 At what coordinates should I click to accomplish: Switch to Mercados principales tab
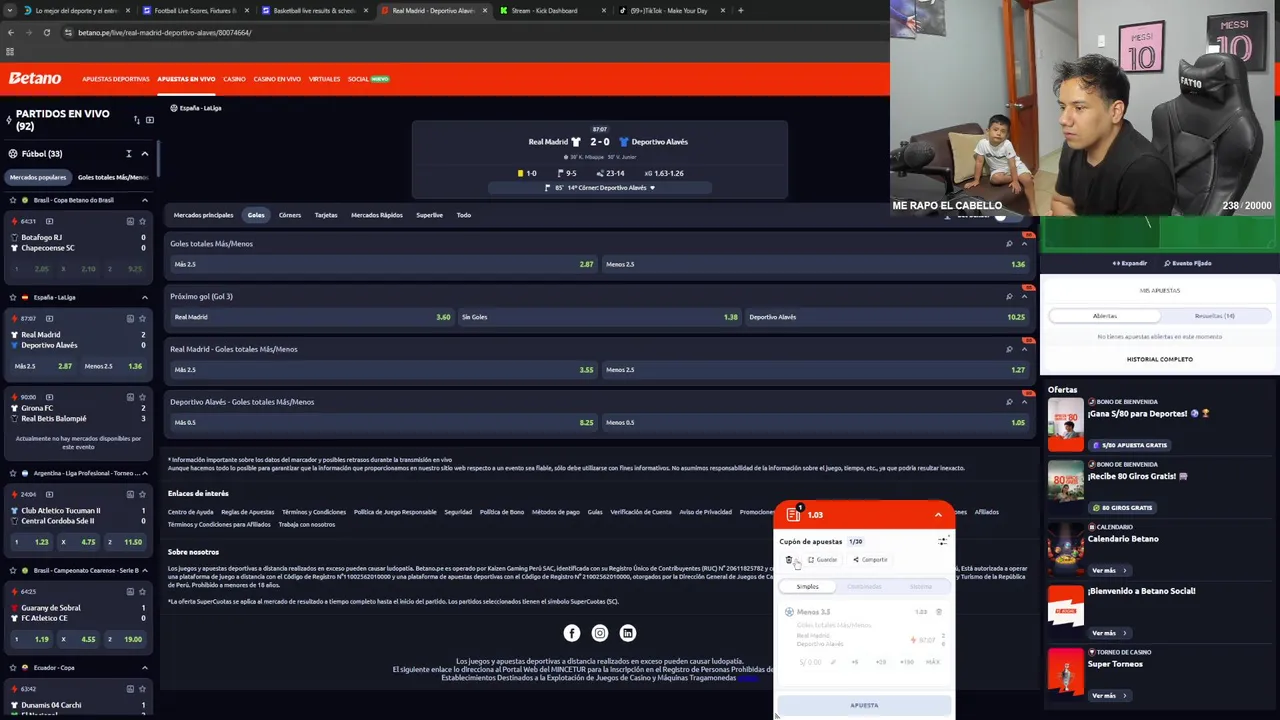203,215
